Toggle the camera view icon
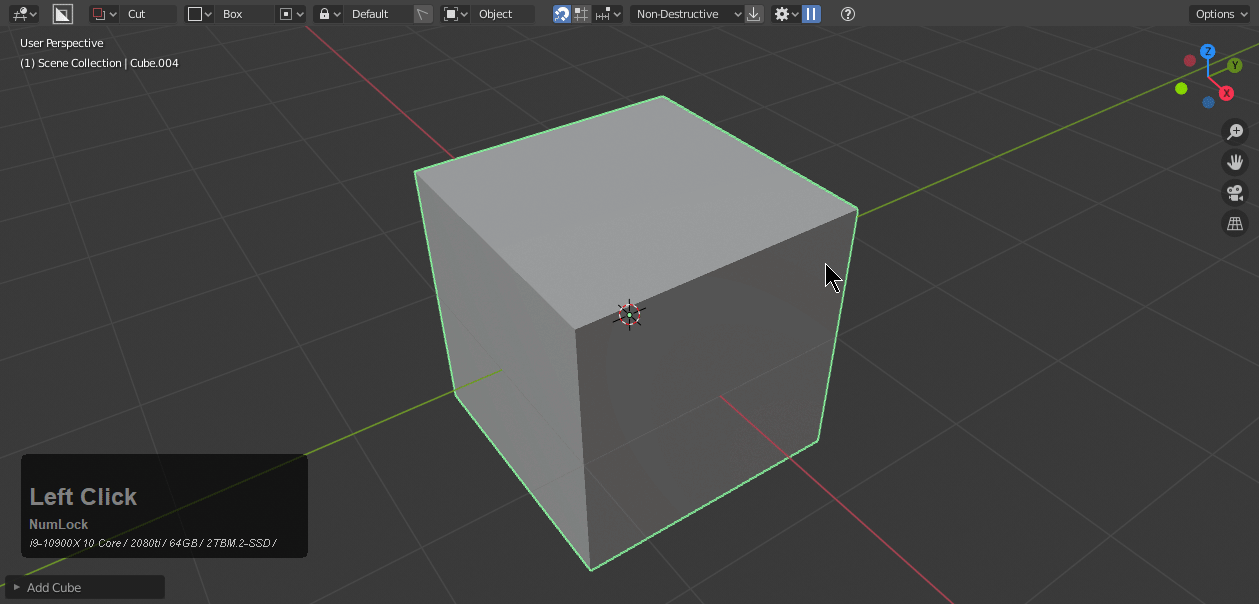The width and height of the screenshot is (1259, 604). pyautogui.click(x=1236, y=192)
